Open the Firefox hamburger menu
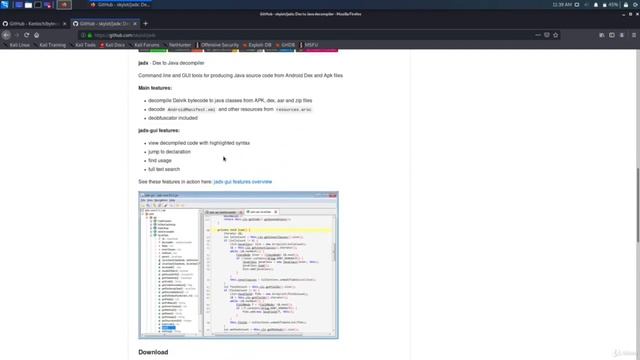This screenshot has width=640, height=360. [634, 35]
